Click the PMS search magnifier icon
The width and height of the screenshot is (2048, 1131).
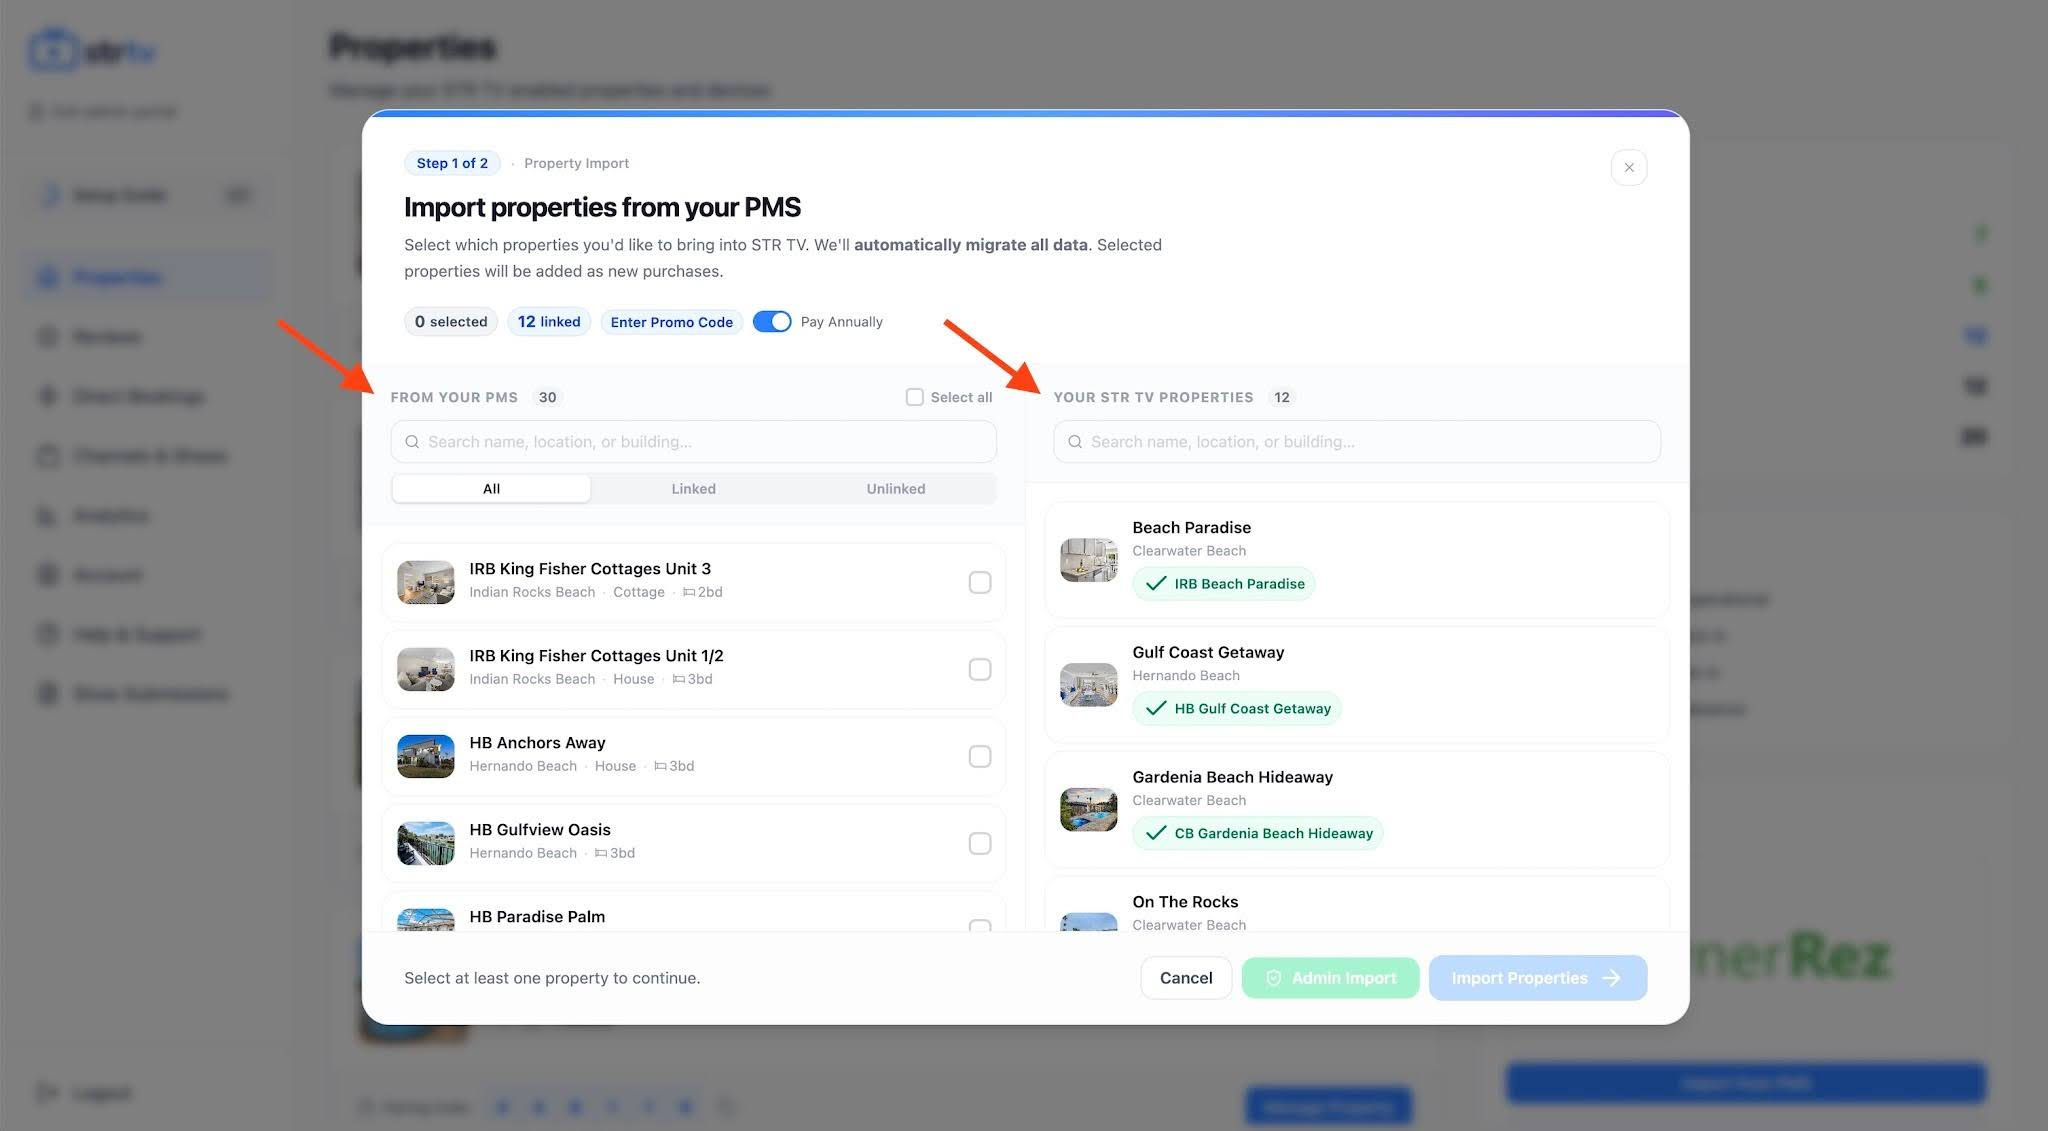pos(412,442)
